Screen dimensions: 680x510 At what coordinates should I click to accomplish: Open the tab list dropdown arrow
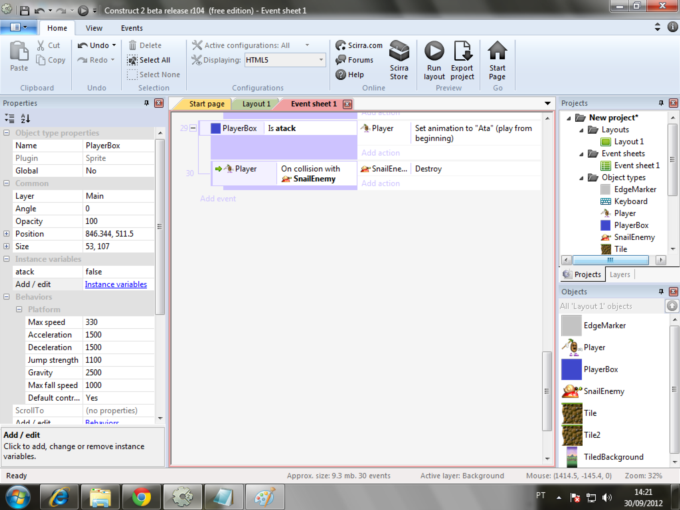point(547,103)
